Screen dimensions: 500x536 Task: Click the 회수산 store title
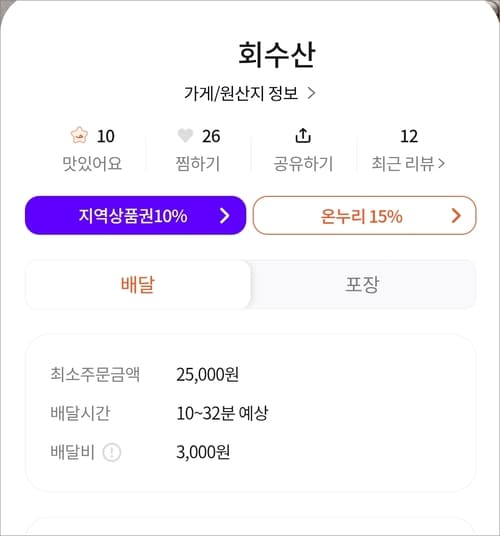(x=276, y=55)
